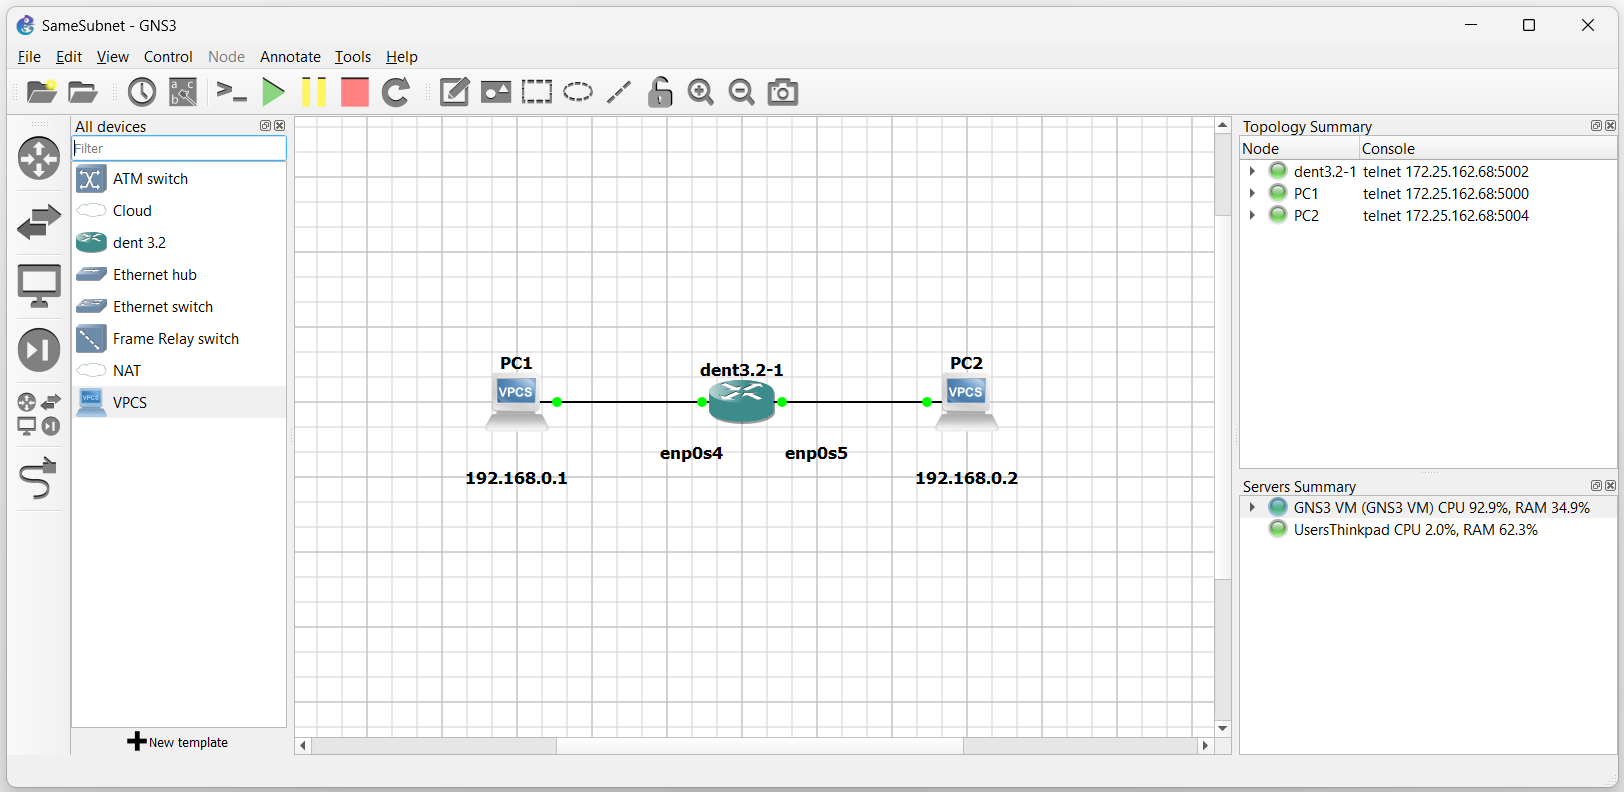Open the Edit menu
1624x792 pixels.
tap(69, 57)
